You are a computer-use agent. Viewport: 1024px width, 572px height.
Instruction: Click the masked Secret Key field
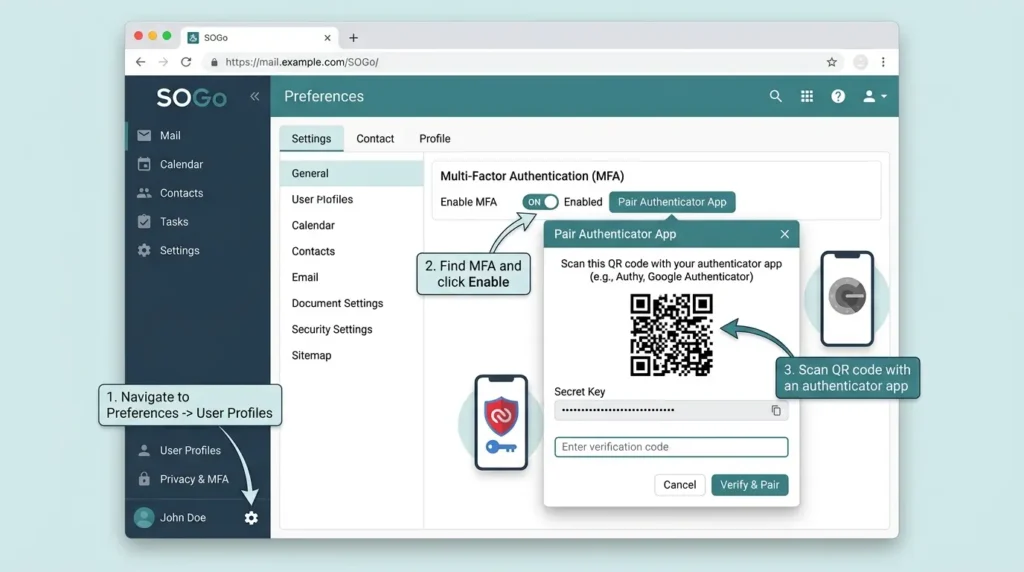coord(671,410)
